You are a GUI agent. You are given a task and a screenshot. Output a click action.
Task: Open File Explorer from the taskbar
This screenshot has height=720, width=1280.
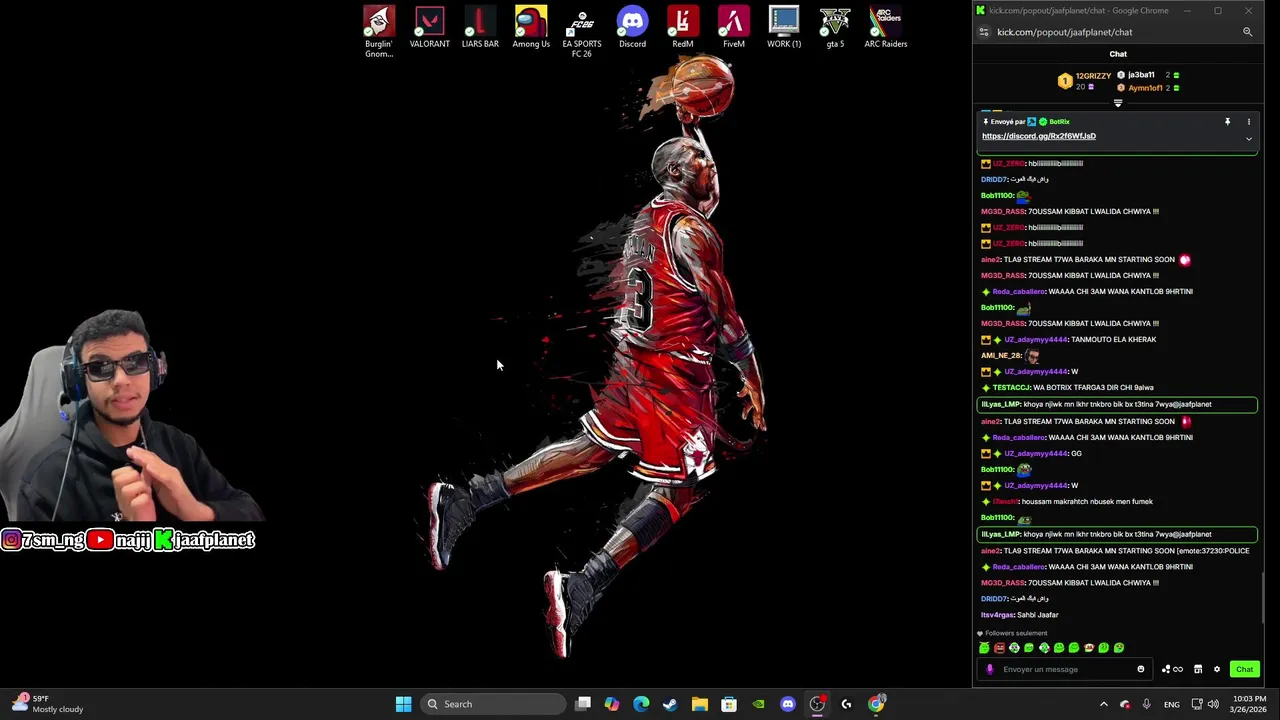pyautogui.click(x=700, y=704)
